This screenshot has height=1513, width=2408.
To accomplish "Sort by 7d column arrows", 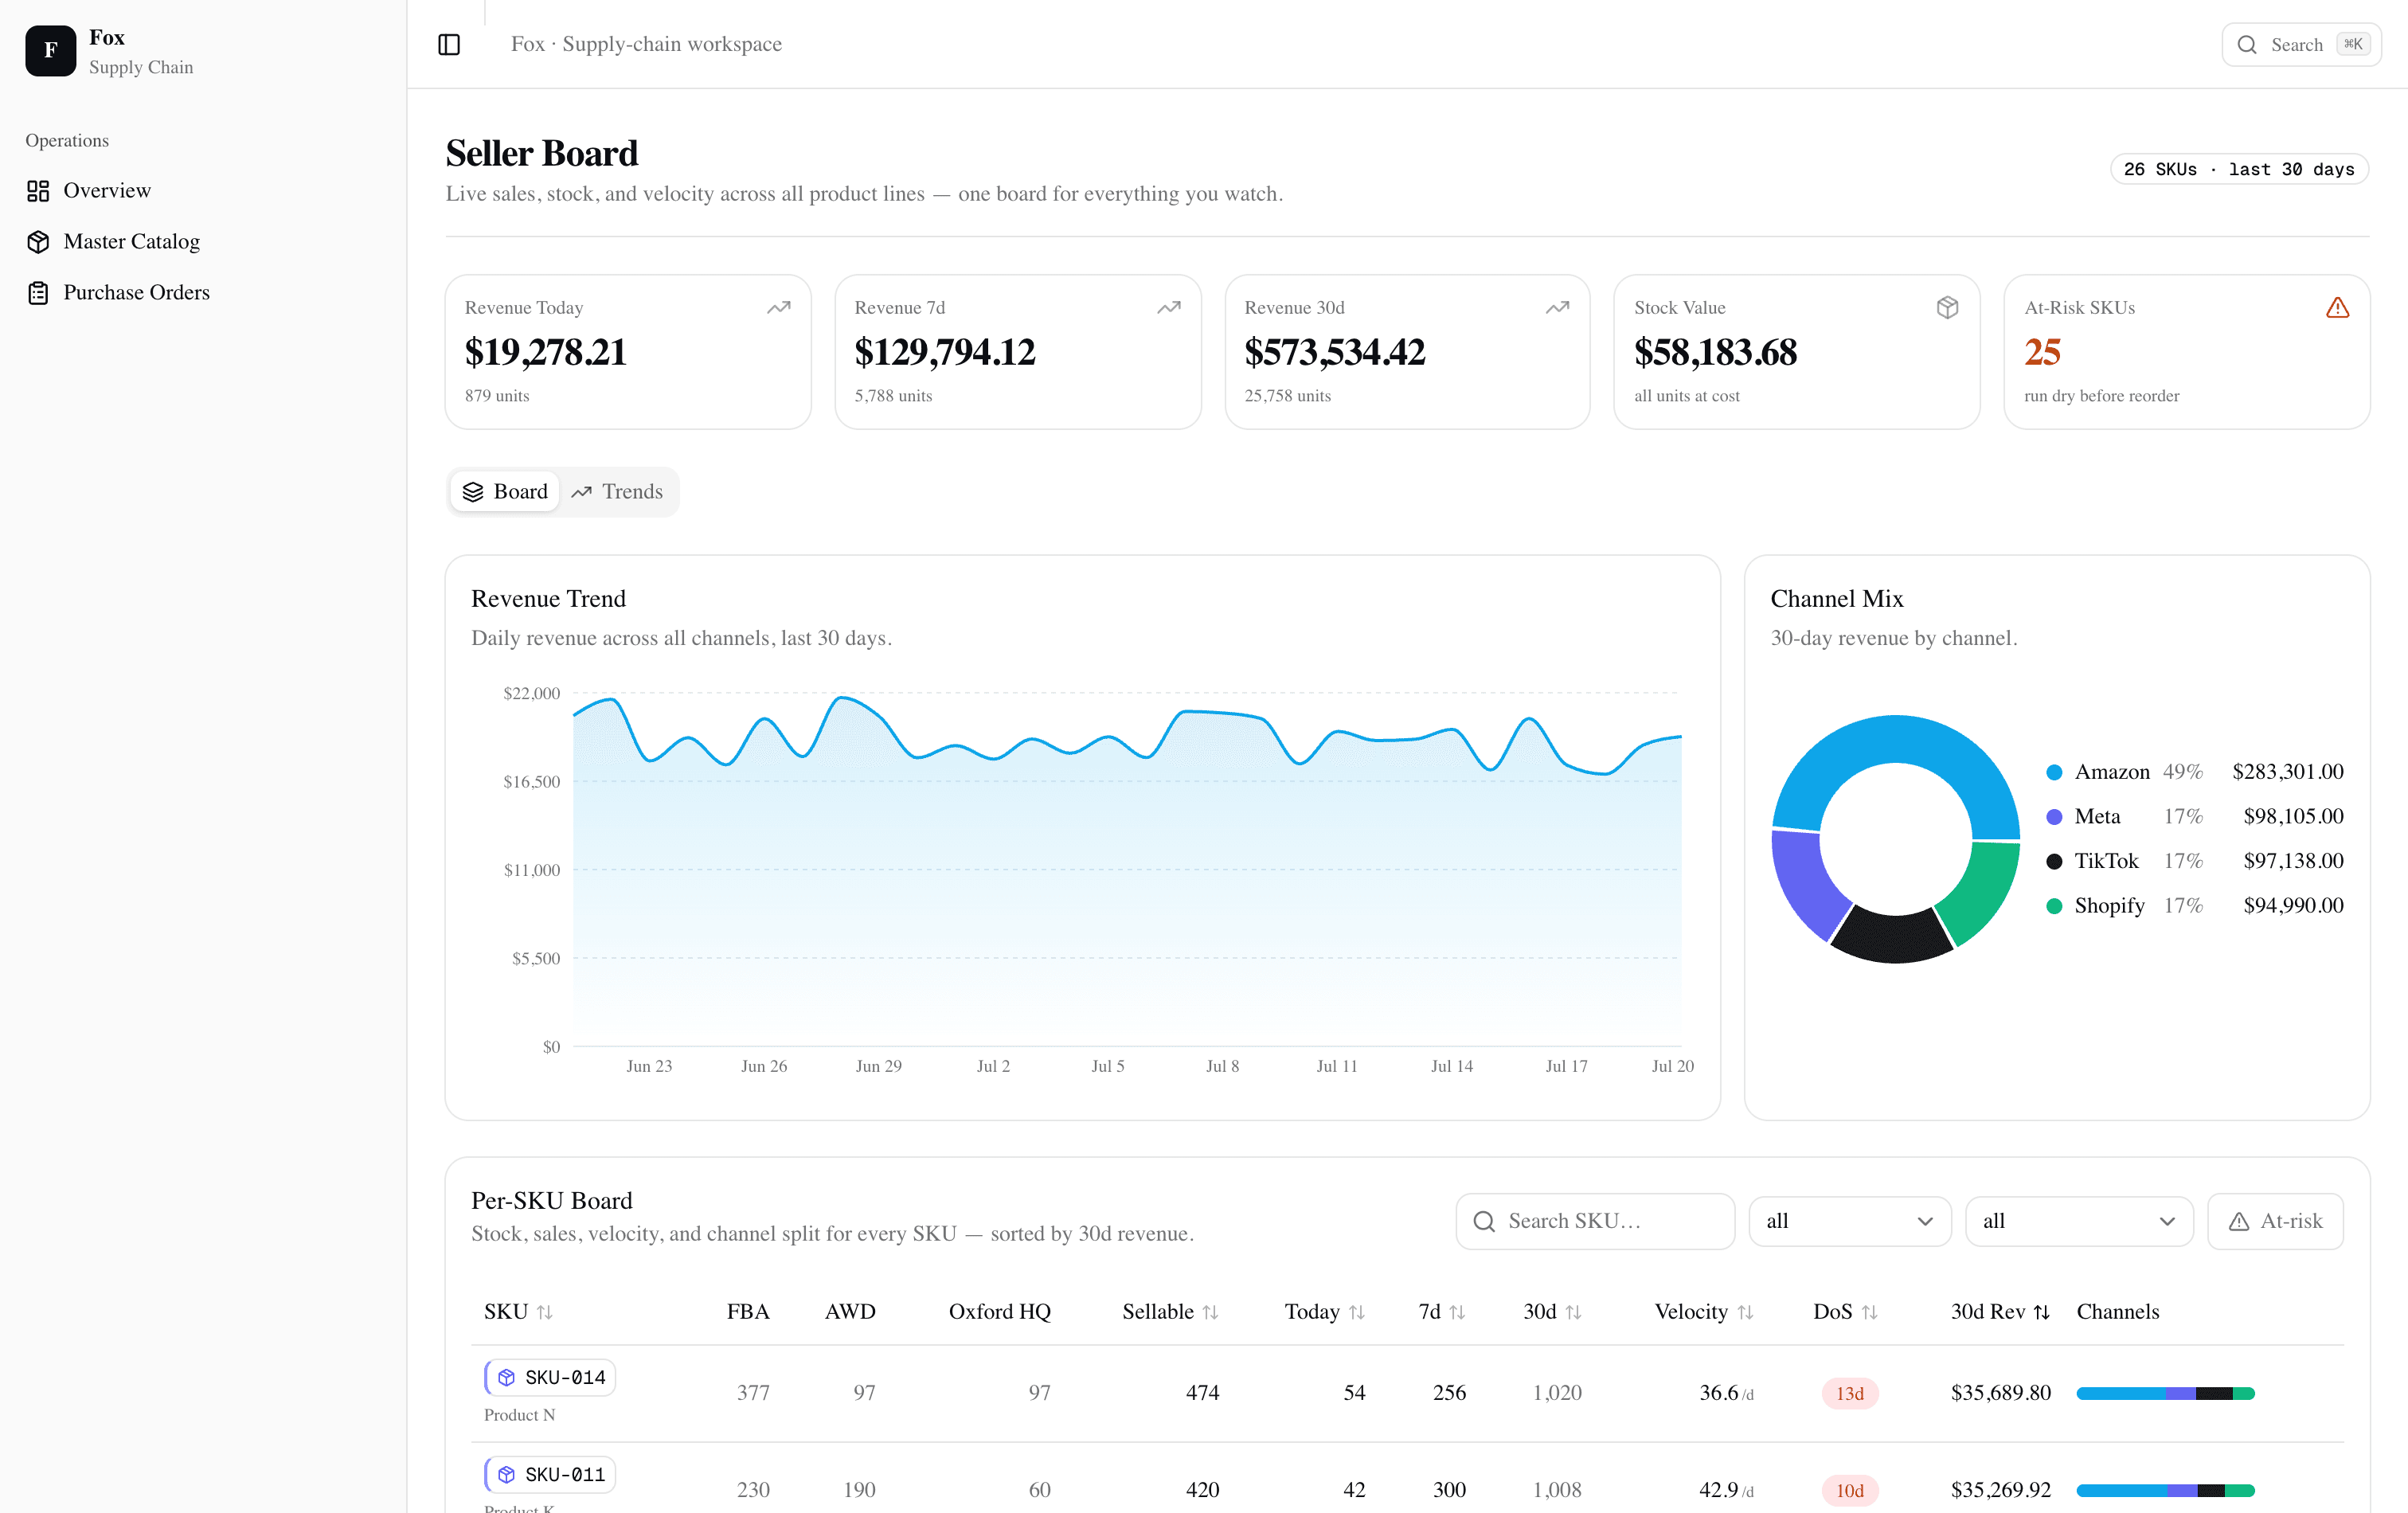I will (x=1457, y=1312).
